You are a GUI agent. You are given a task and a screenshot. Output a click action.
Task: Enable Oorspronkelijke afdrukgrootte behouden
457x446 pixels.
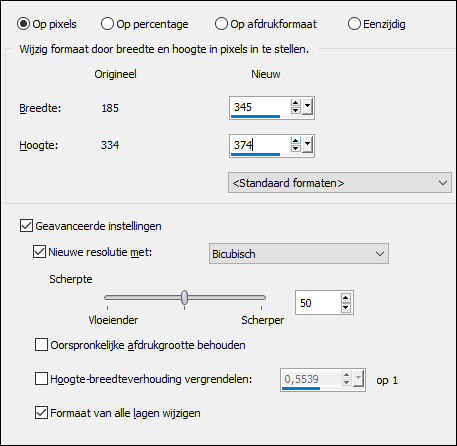tap(41, 345)
